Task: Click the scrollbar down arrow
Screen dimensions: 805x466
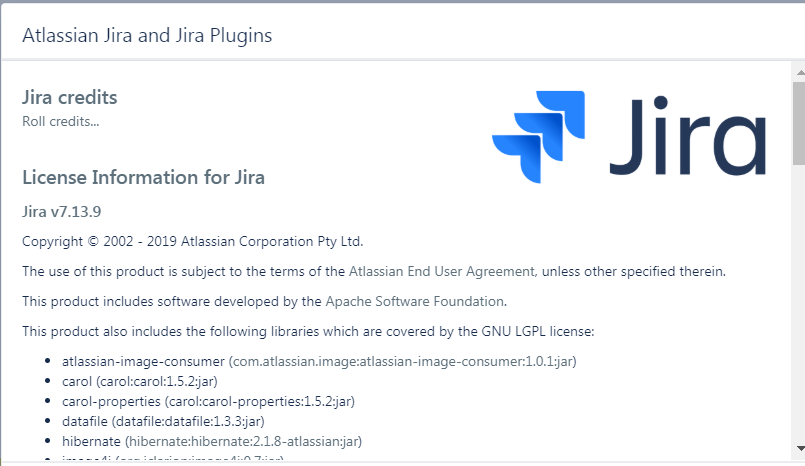Action: tap(800, 449)
